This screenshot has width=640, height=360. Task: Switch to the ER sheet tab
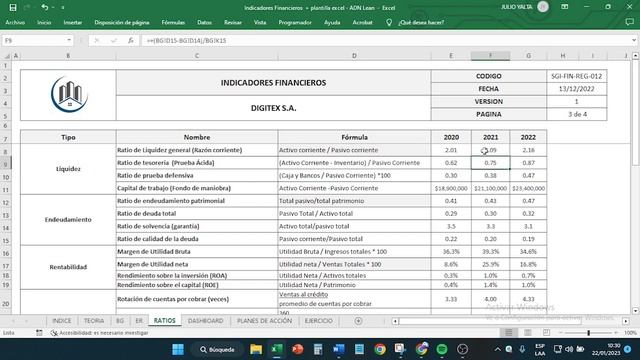139,321
